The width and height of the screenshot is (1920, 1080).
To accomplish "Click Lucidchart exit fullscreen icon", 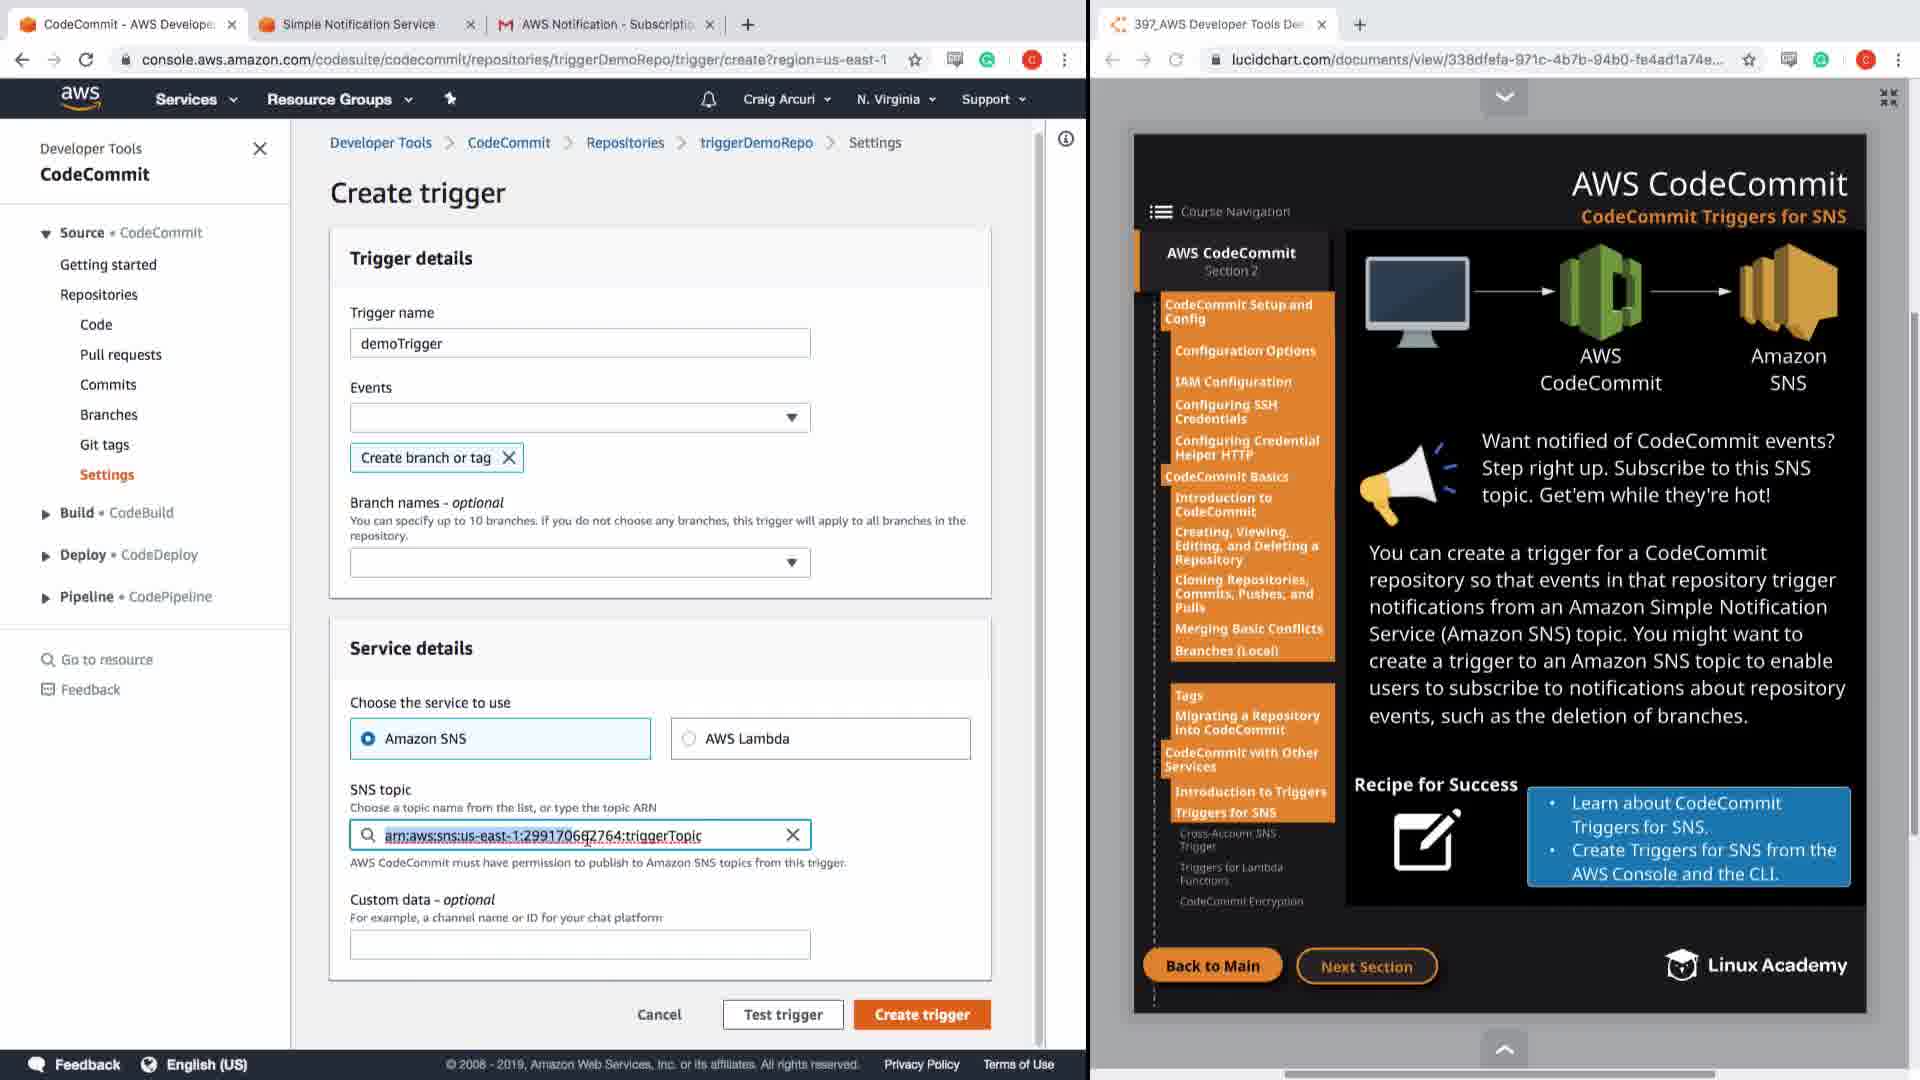I will [x=1888, y=97].
